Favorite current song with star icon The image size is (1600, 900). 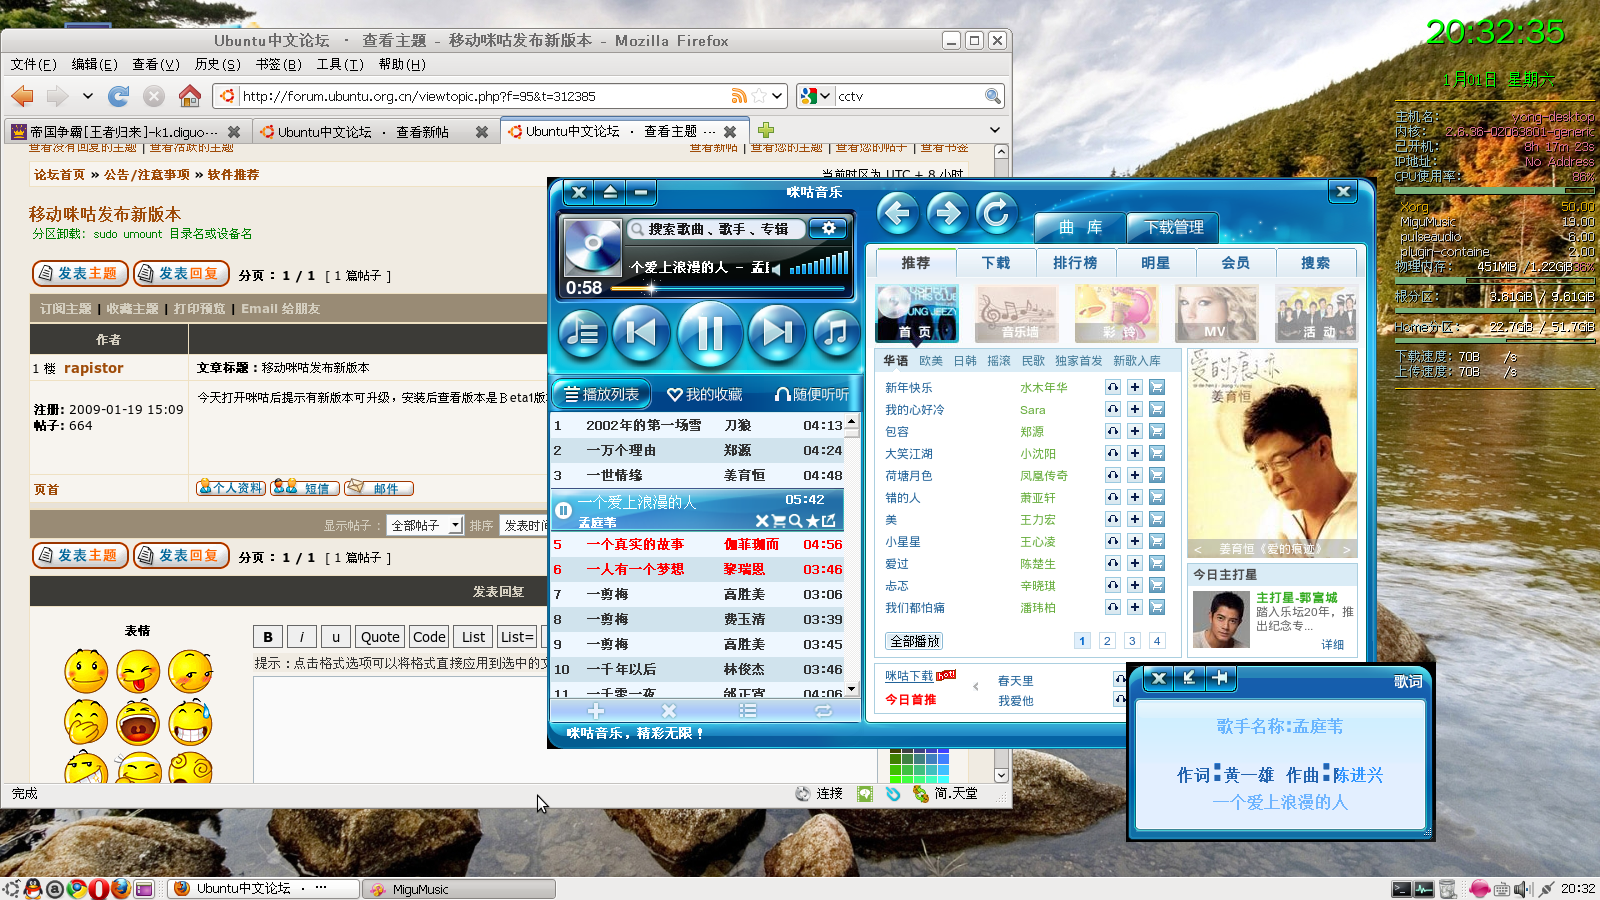pos(813,521)
